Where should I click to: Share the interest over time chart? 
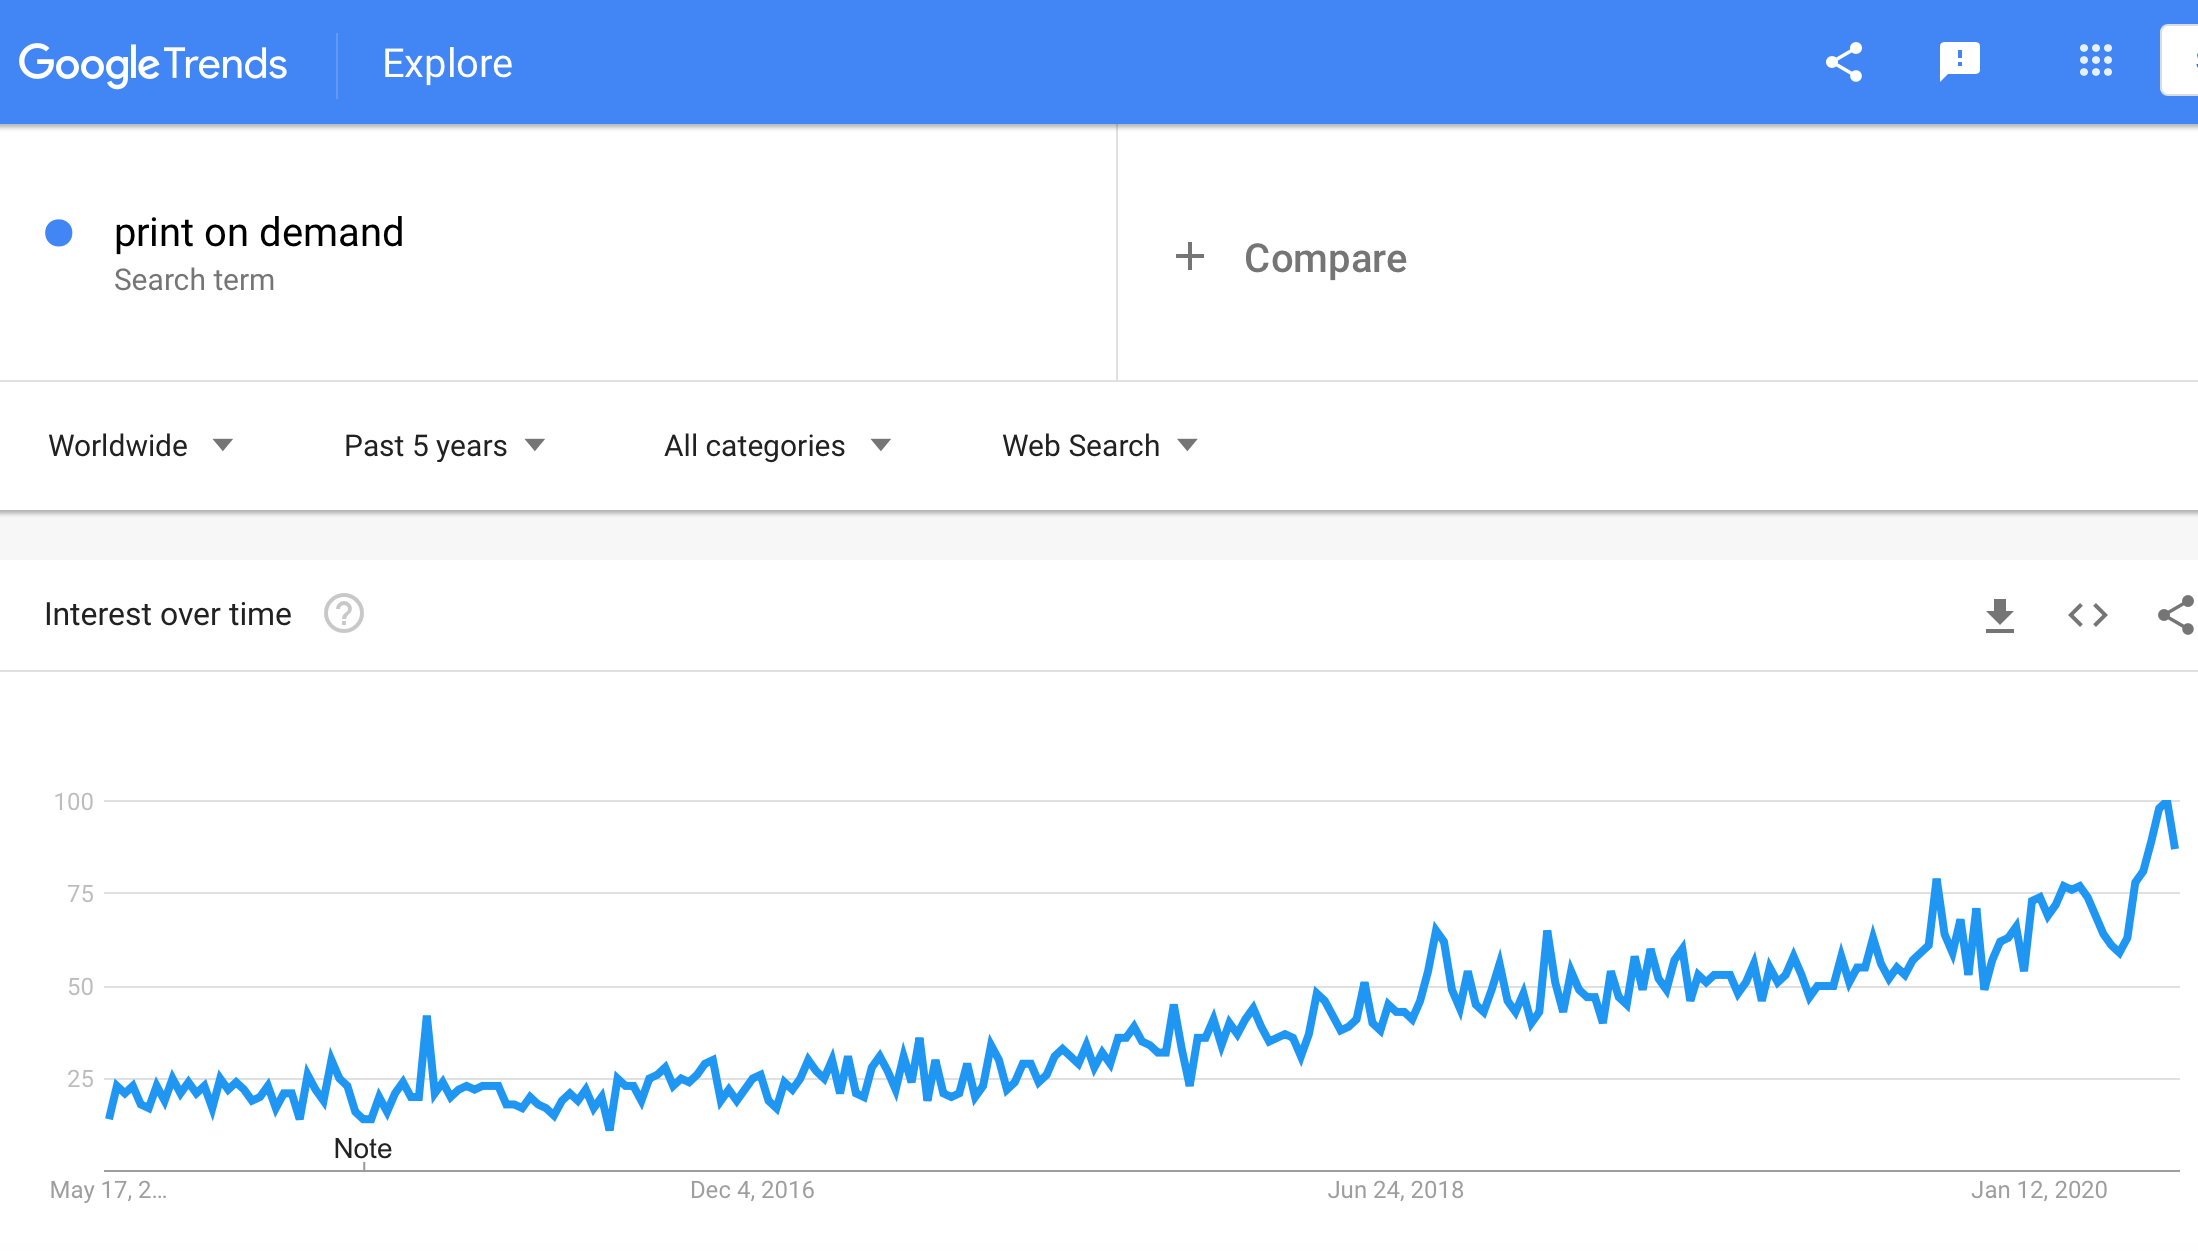[2176, 615]
